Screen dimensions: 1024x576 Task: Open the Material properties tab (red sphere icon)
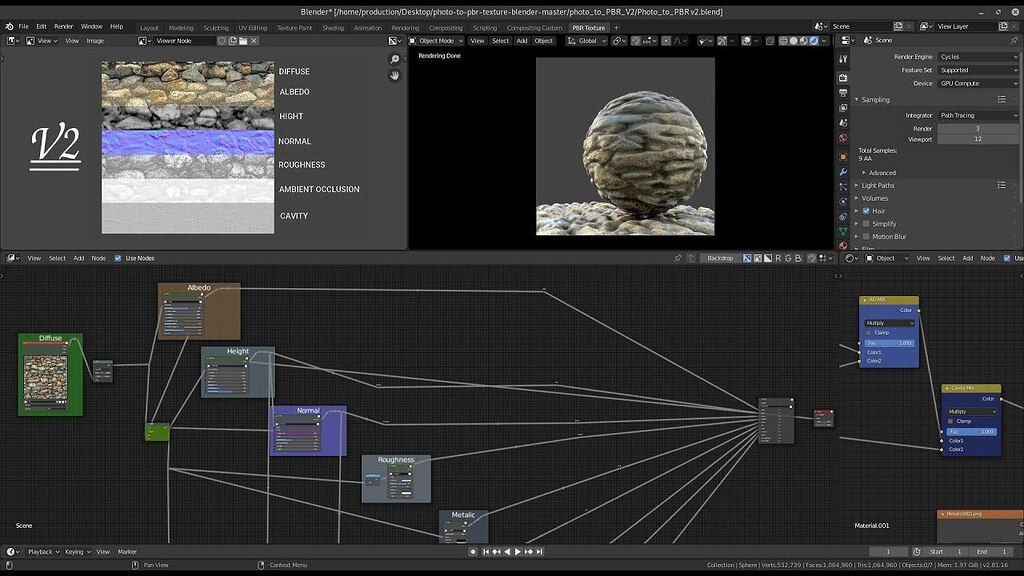point(843,246)
